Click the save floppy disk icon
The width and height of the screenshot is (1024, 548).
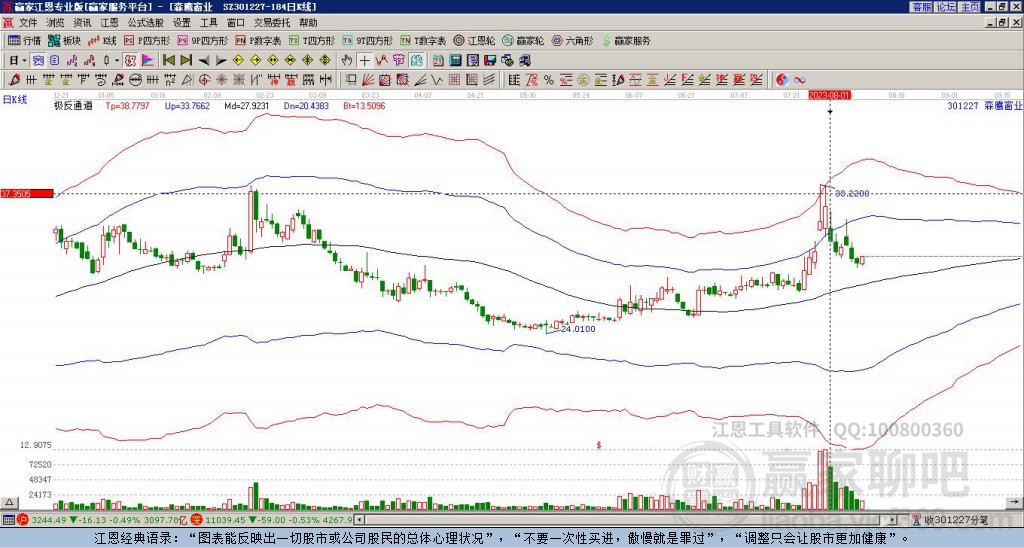coord(490,60)
